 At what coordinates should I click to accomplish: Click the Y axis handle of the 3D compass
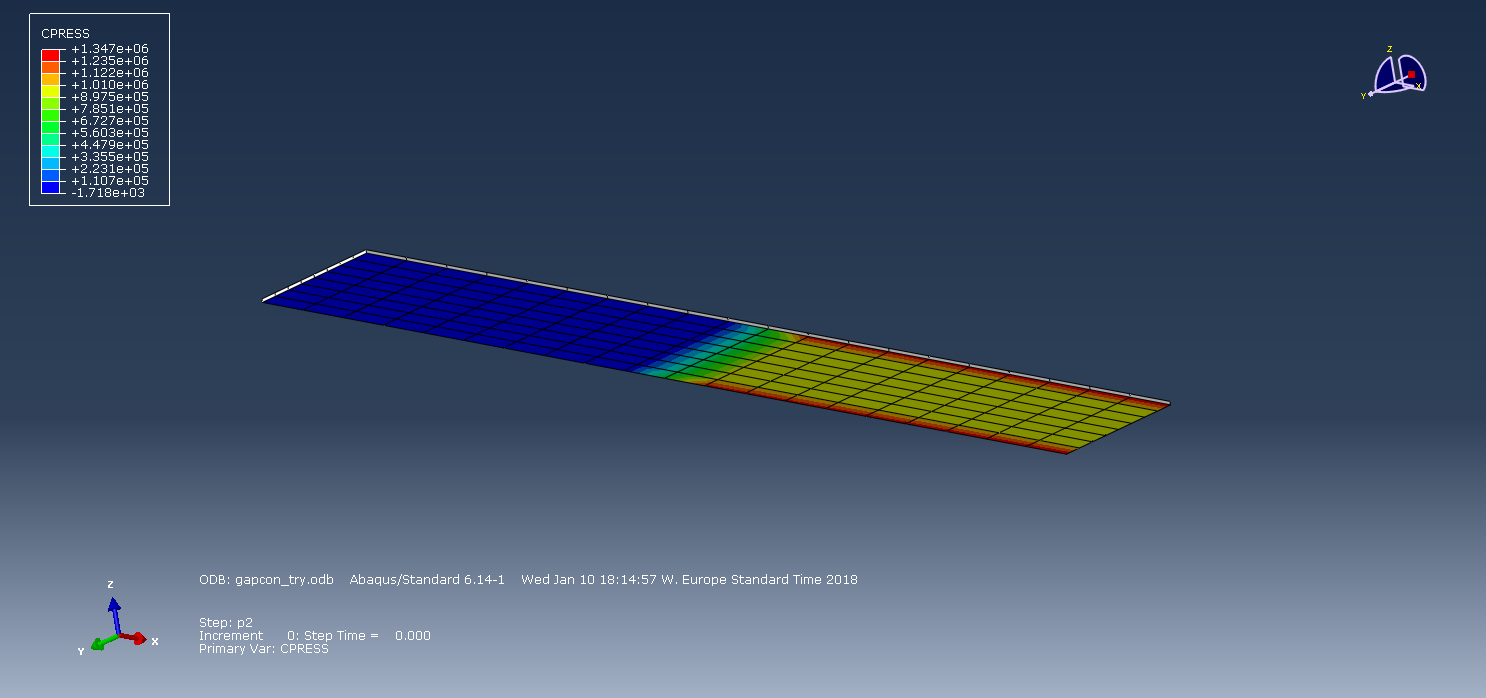[x=1371, y=94]
